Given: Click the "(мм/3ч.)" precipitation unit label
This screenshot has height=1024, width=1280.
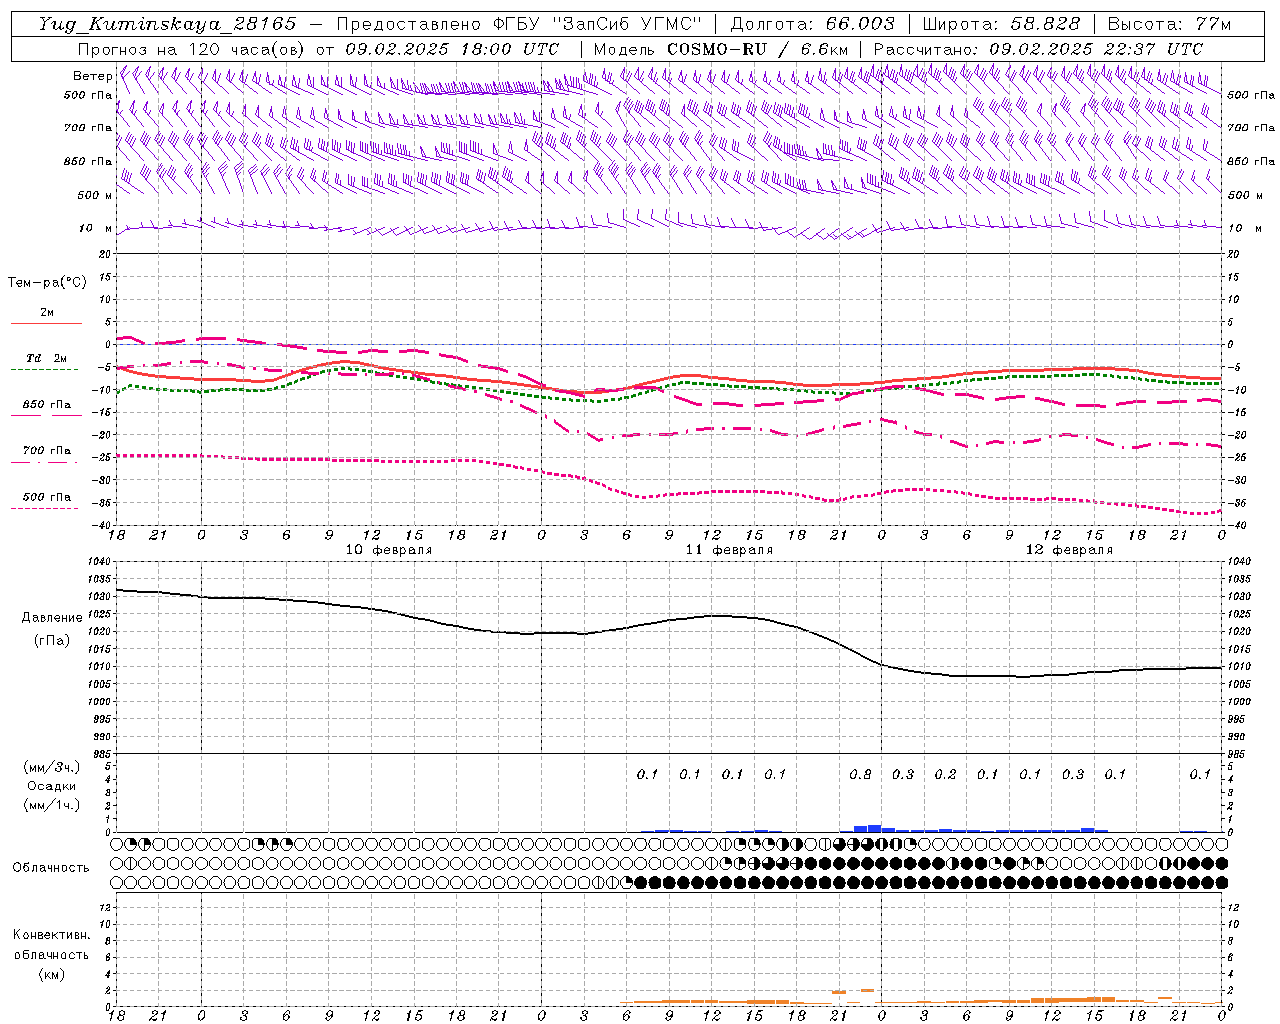Looking at the screenshot, I should tap(52, 767).
